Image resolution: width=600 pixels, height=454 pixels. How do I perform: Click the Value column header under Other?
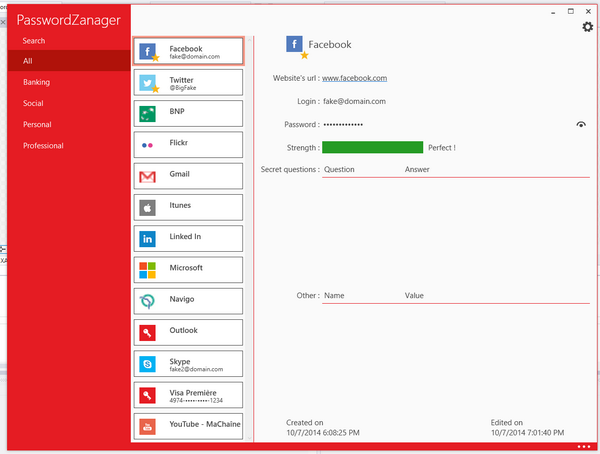click(414, 296)
